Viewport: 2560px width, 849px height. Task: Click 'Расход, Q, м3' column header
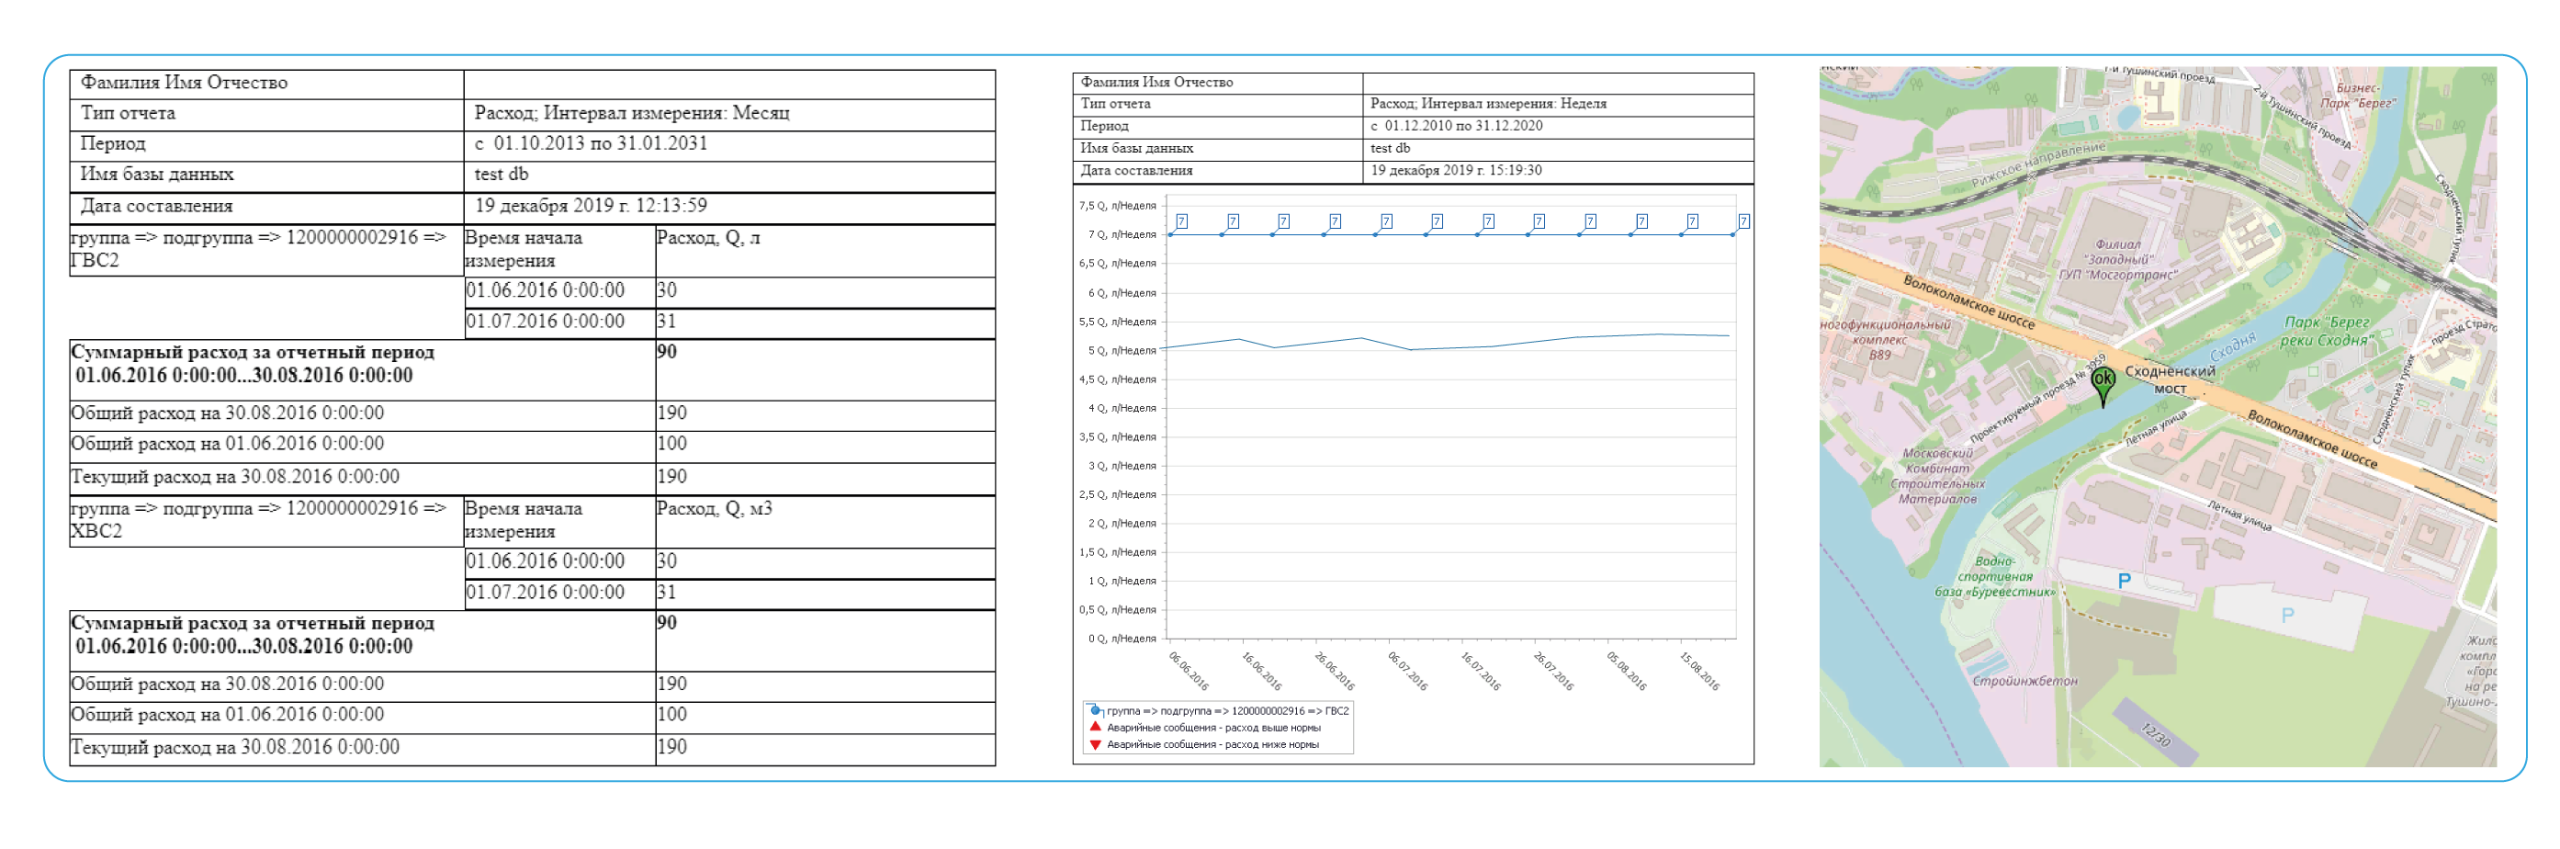pos(714,509)
